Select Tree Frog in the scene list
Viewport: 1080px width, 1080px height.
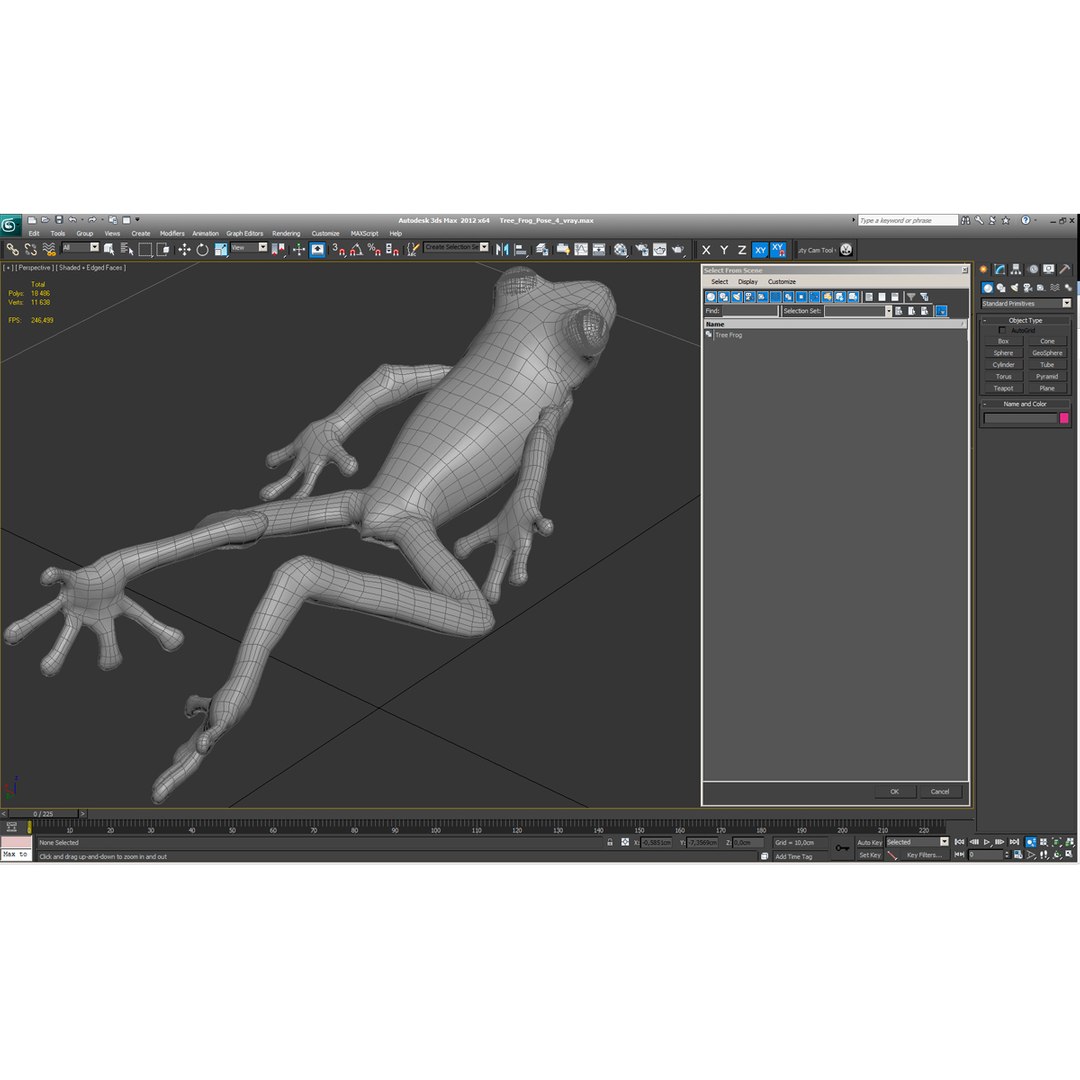(728, 335)
